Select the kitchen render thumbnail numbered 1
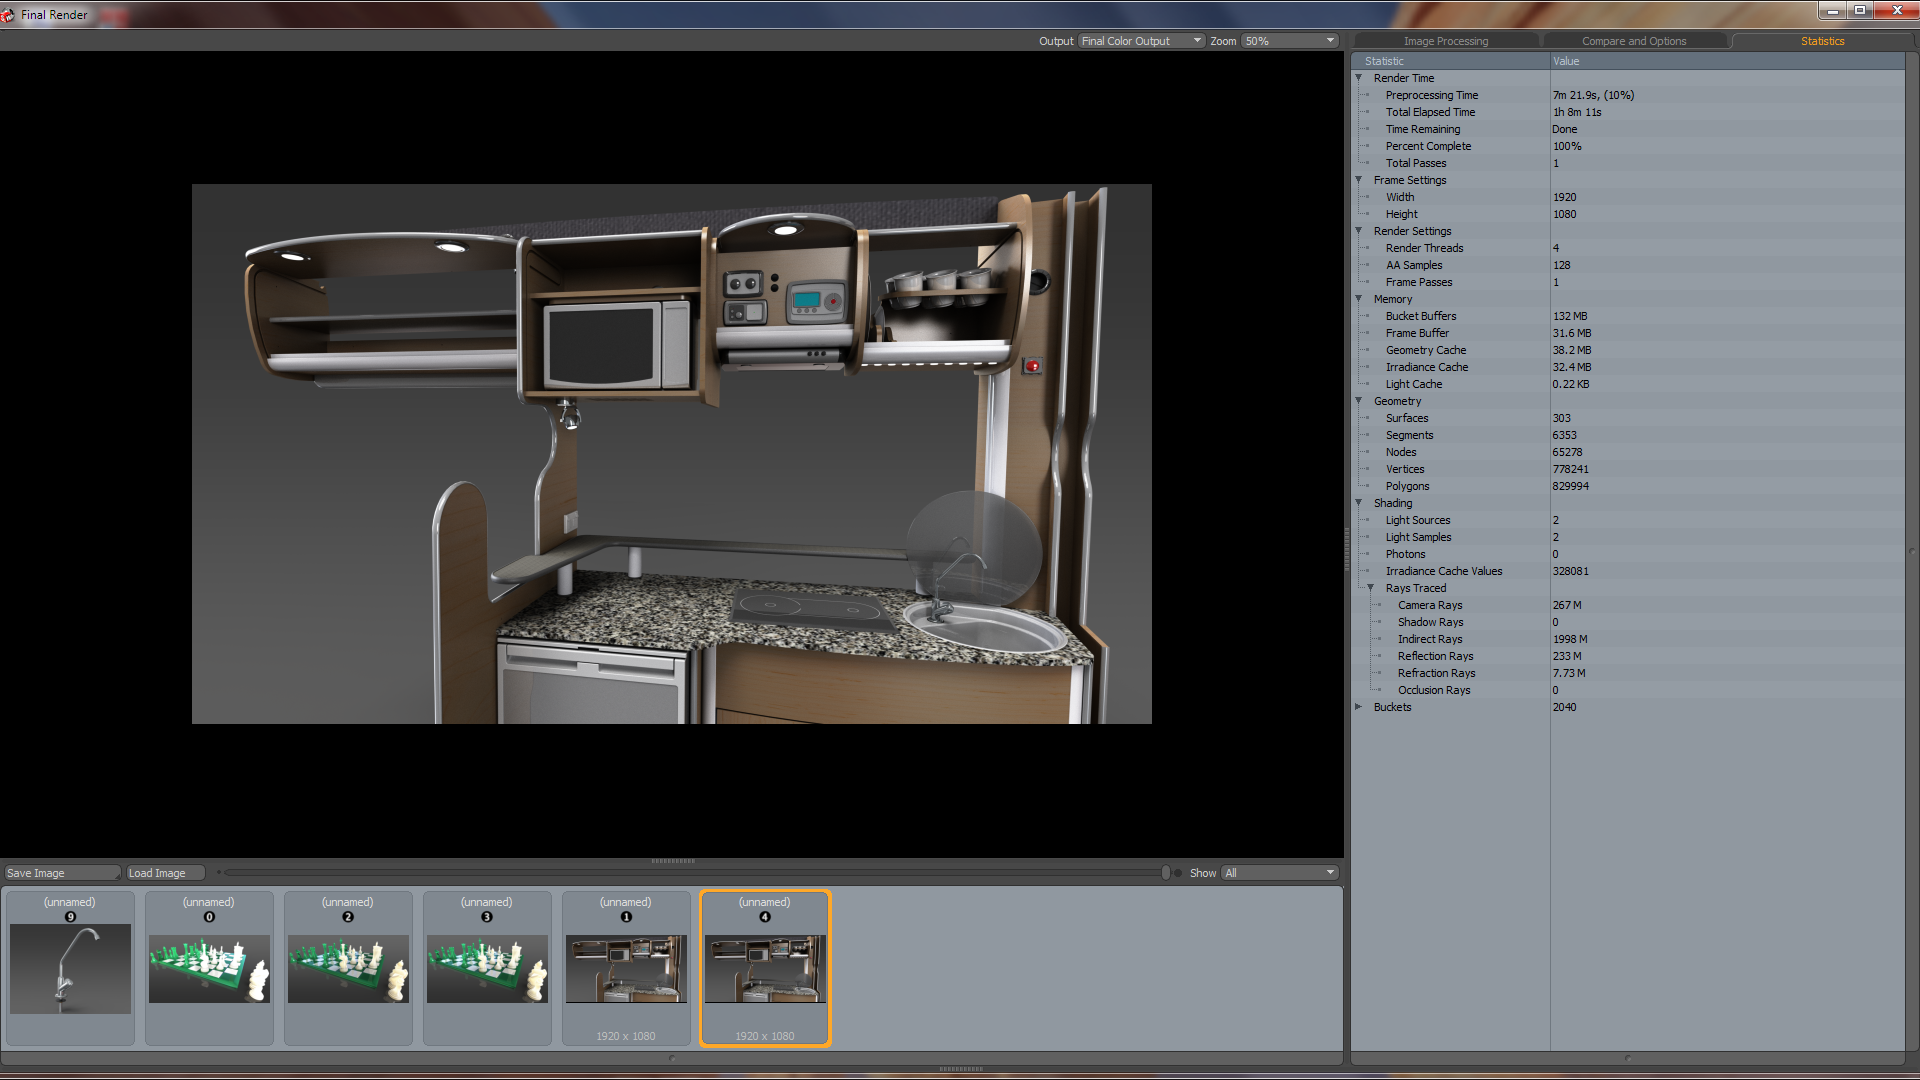Viewport: 1920px width, 1080px height. click(626, 968)
